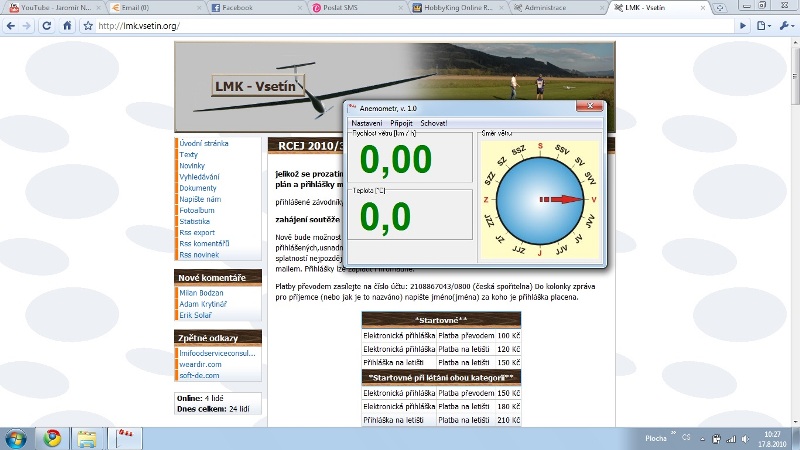Click the browser back arrow

click(11, 26)
